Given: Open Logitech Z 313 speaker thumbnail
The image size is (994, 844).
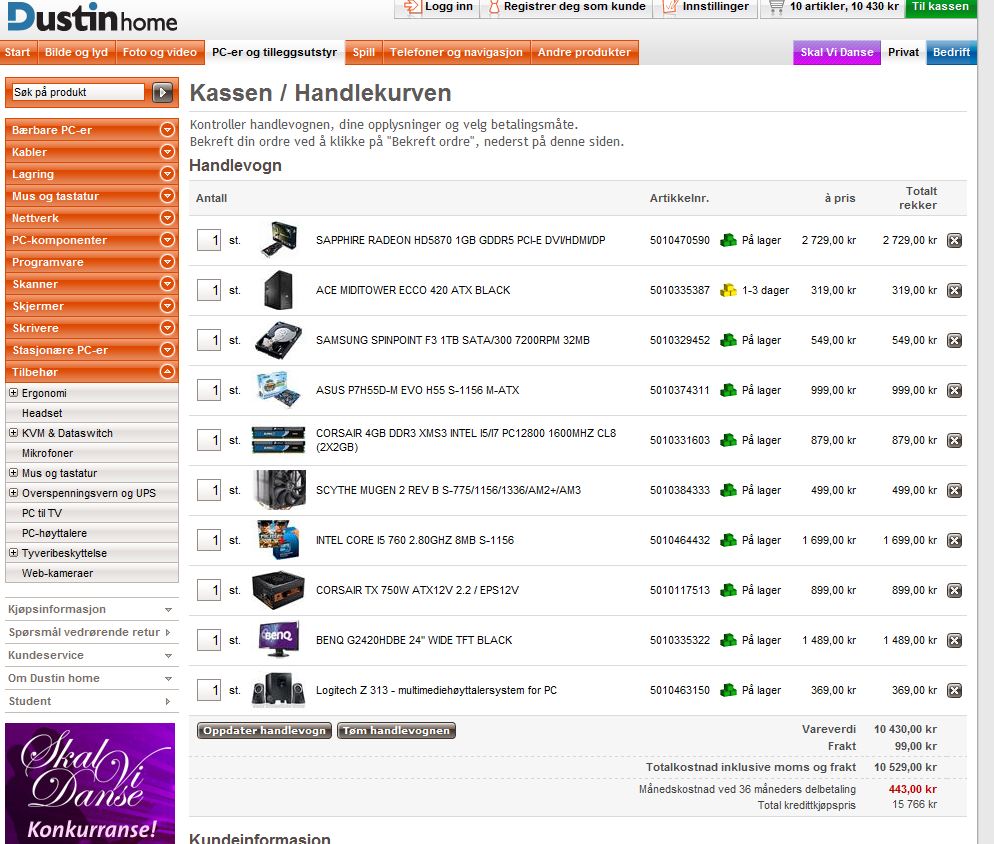Looking at the screenshot, I should click(279, 690).
